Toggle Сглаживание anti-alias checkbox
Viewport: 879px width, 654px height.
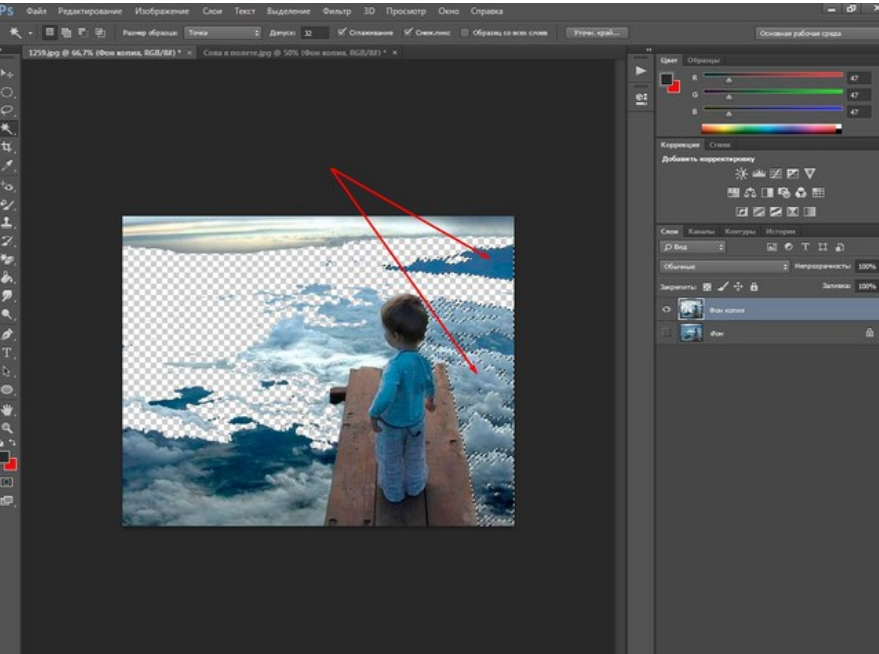[341, 33]
